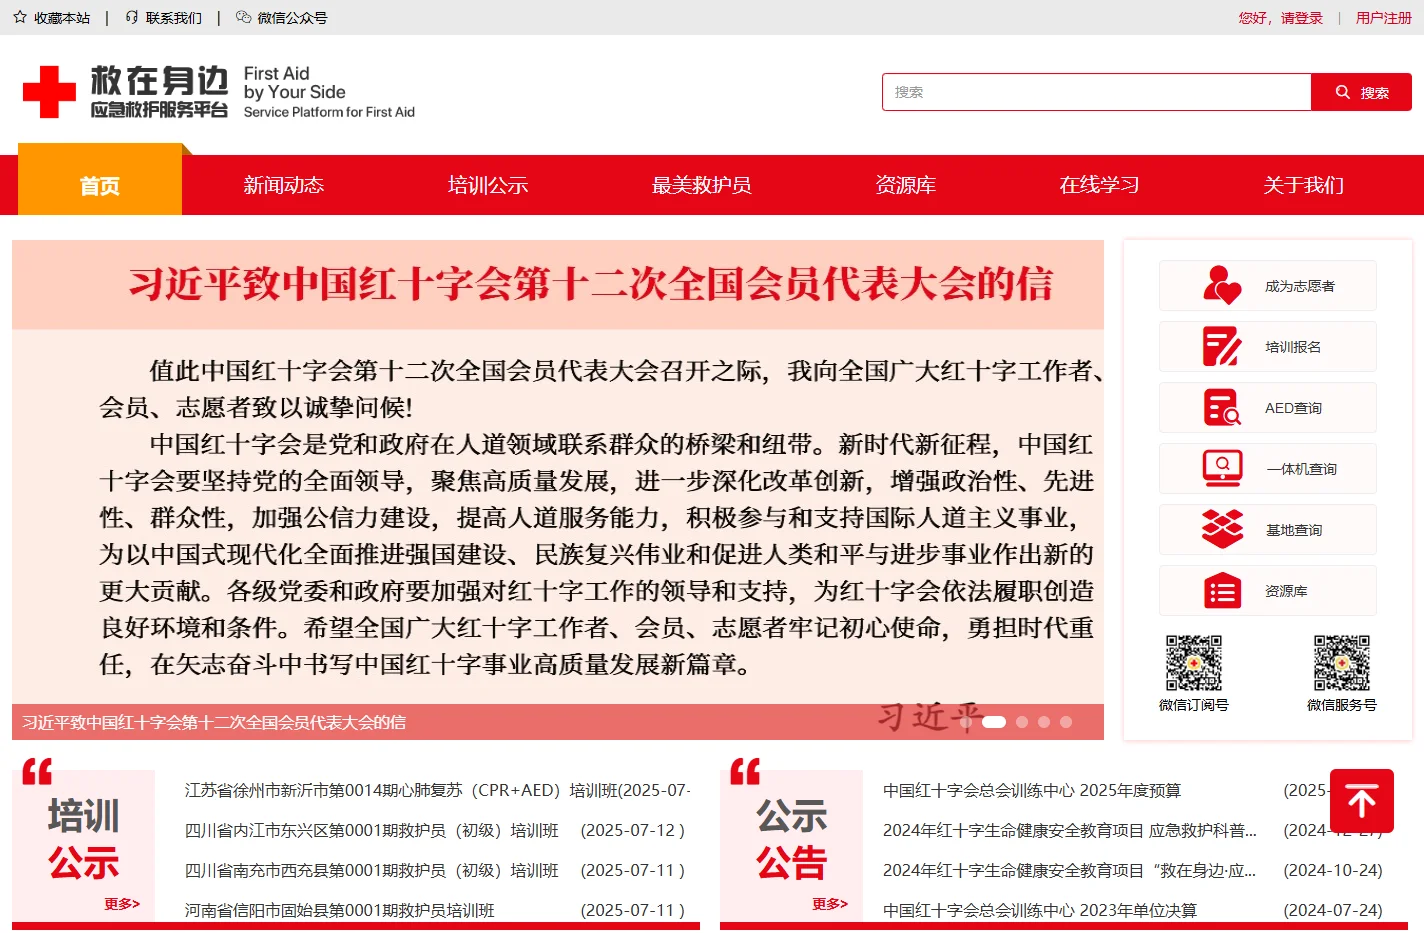The width and height of the screenshot is (1424, 933).
Task: Select the first active carousel dot
Action: point(994,722)
